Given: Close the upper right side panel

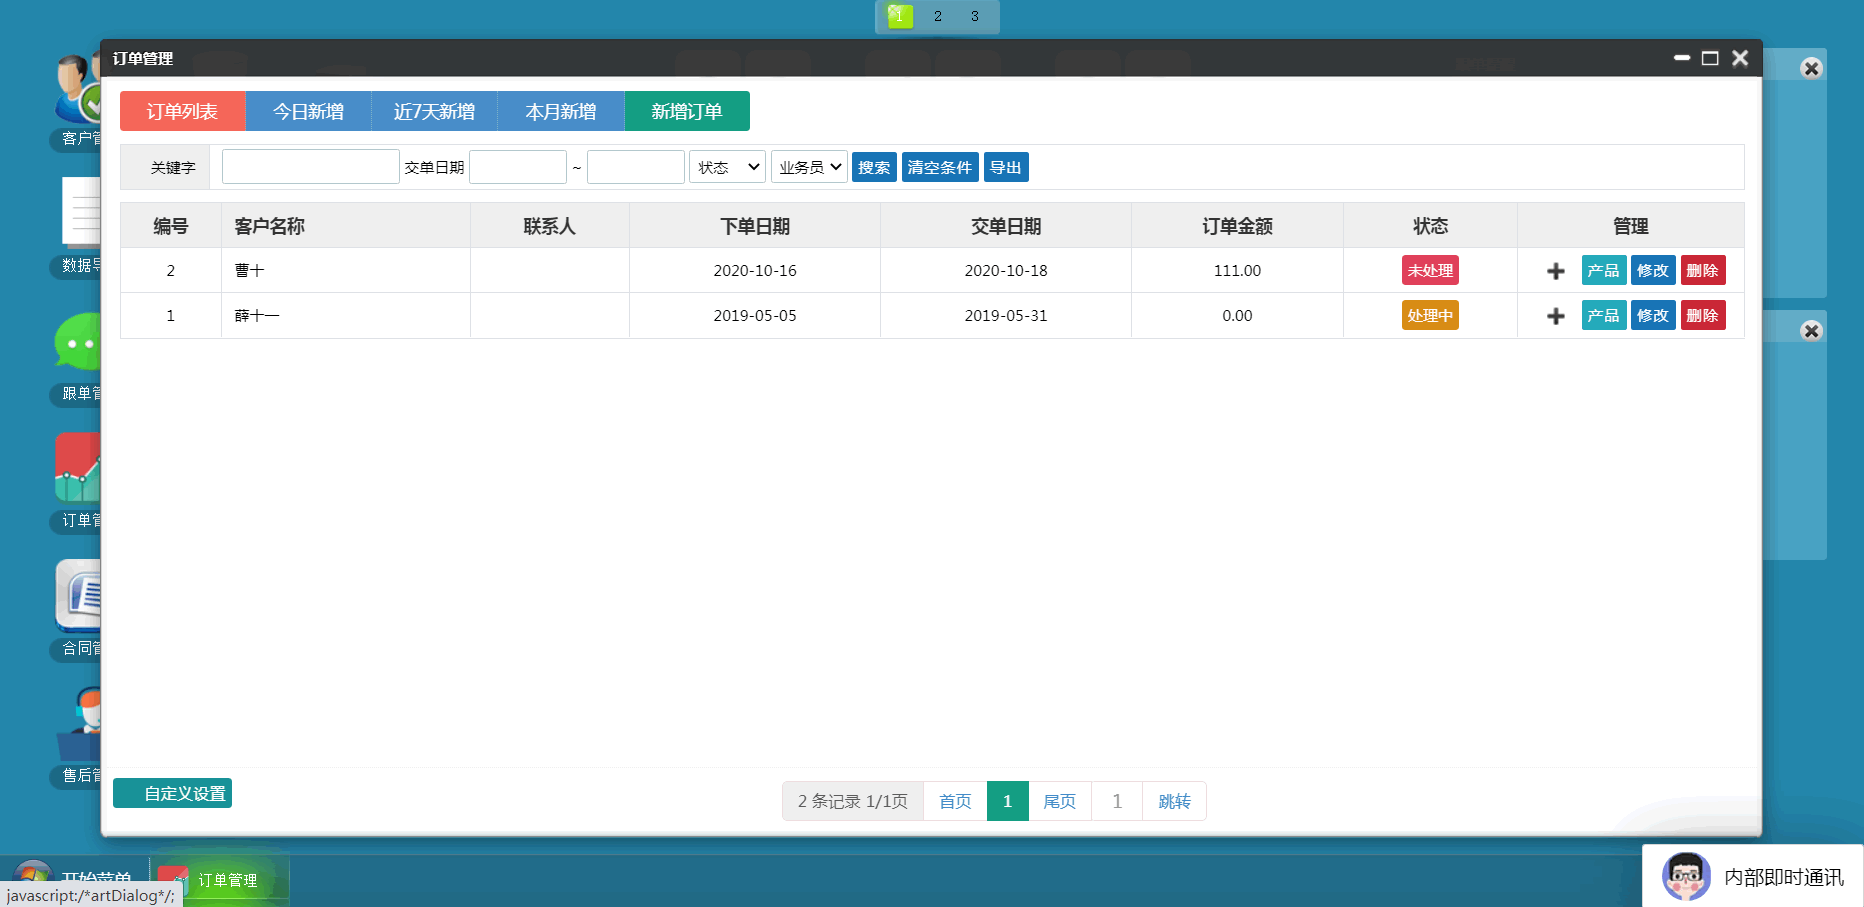Looking at the screenshot, I should tap(1811, 68).
